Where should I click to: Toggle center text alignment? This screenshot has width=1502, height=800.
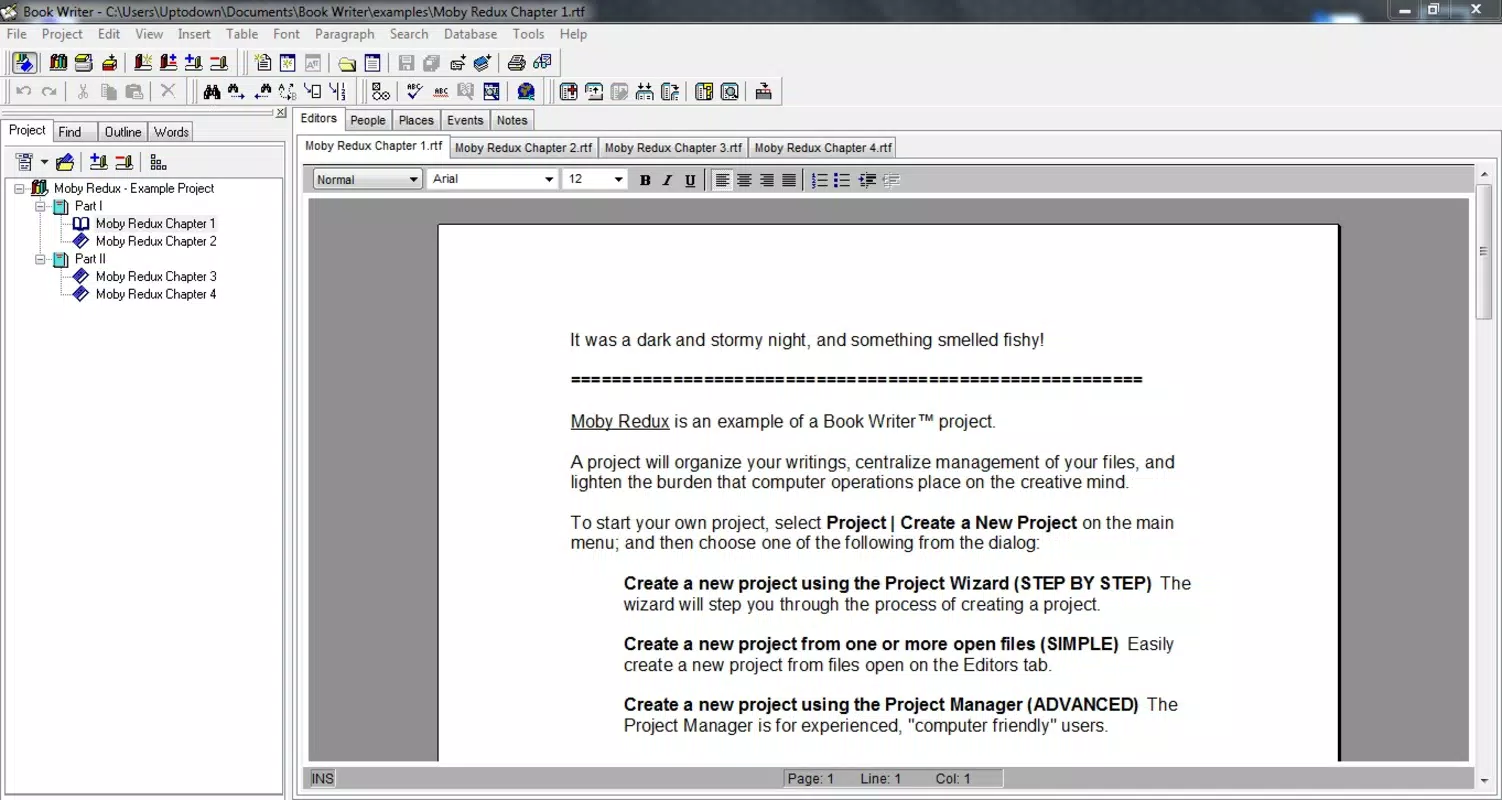tap(745, 180)
